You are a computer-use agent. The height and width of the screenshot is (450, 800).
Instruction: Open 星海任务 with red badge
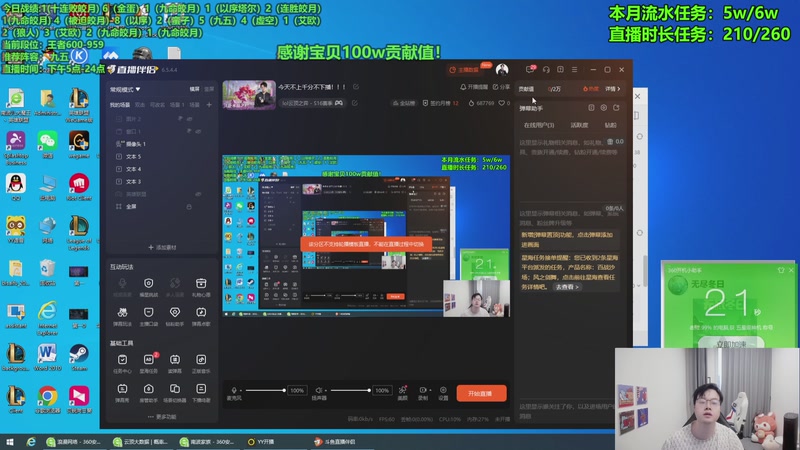[x=148, y=363]
